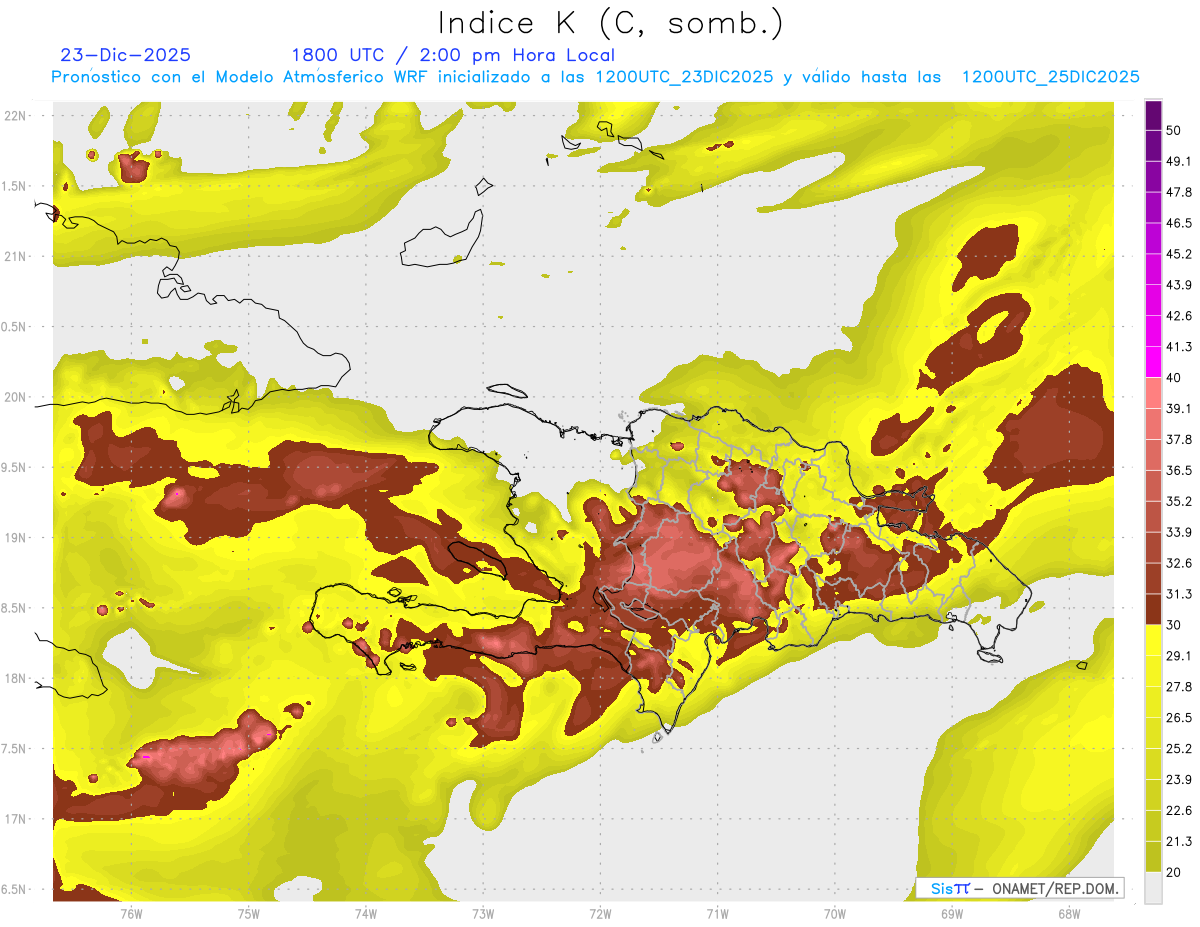Click the legend value 41.3
This screenshot has width=1200, height=927.
(1179, 347)
